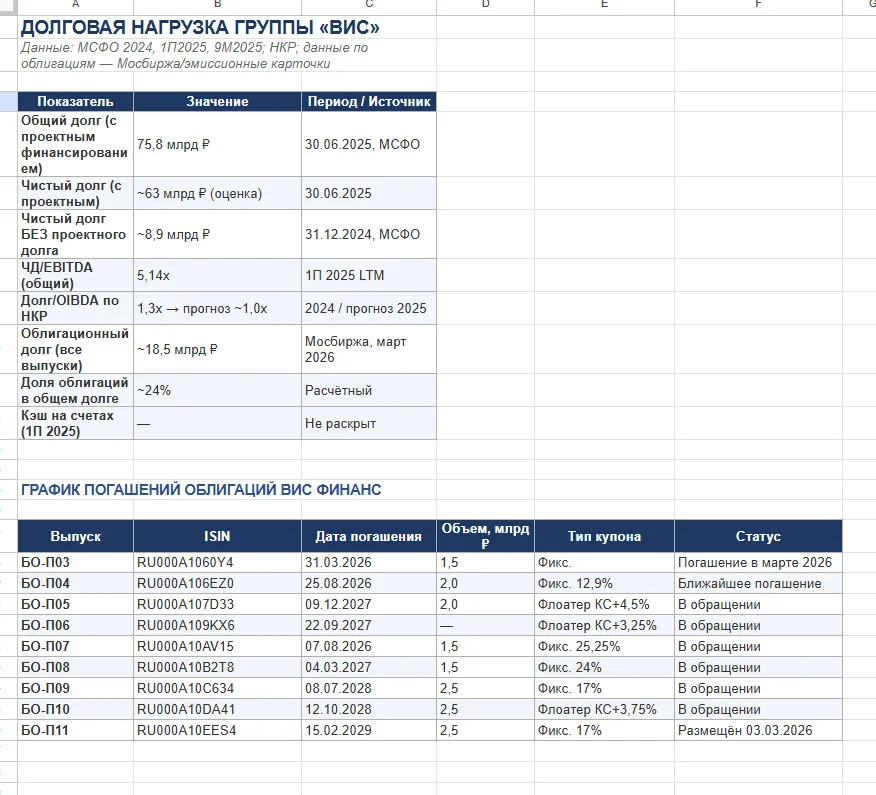This screenshot has height=795, width=876.
Task: Select the date cell «08.07.2028»
Action: (x=369, y=688)
